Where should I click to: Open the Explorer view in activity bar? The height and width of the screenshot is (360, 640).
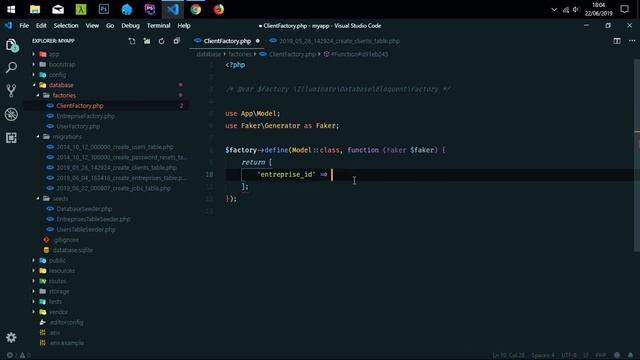tap(11, 45)
